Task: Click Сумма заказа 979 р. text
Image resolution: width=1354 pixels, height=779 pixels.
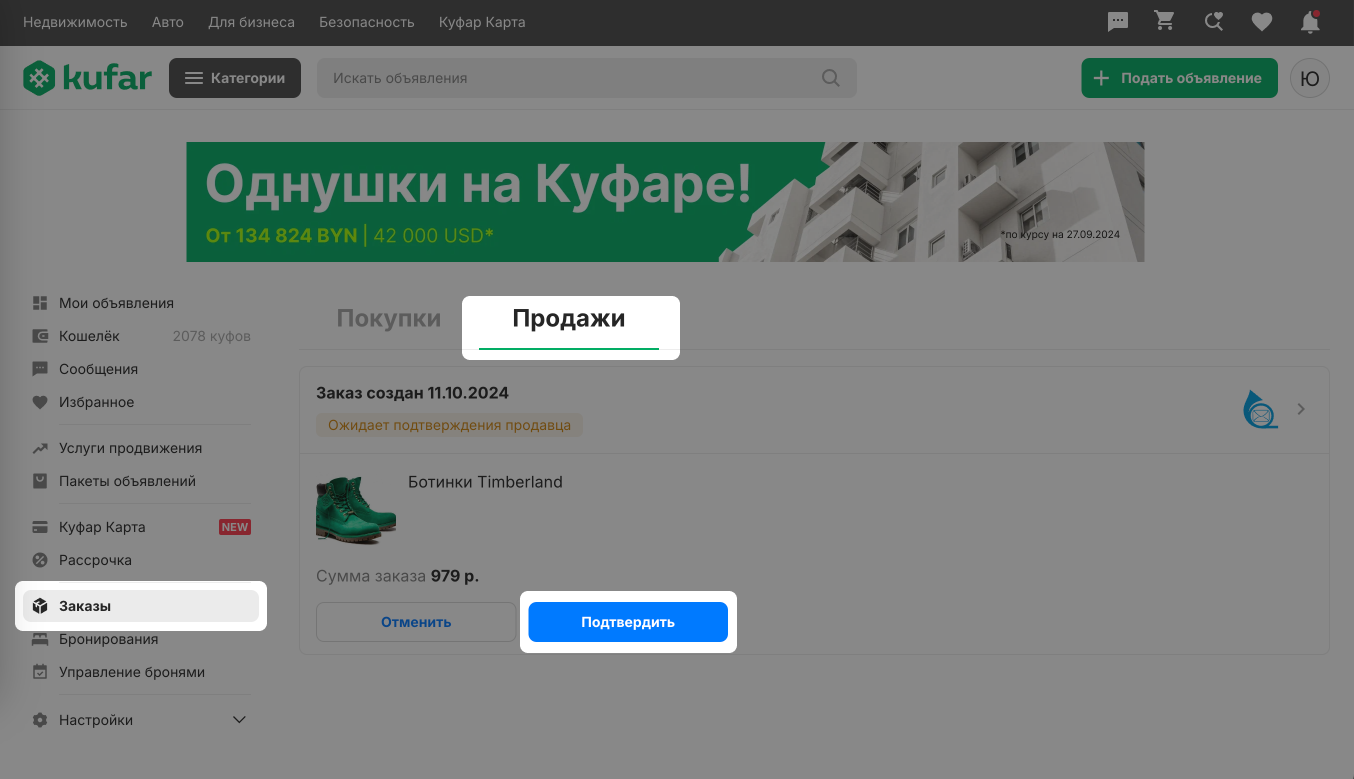Action: [x=398, y=576]
